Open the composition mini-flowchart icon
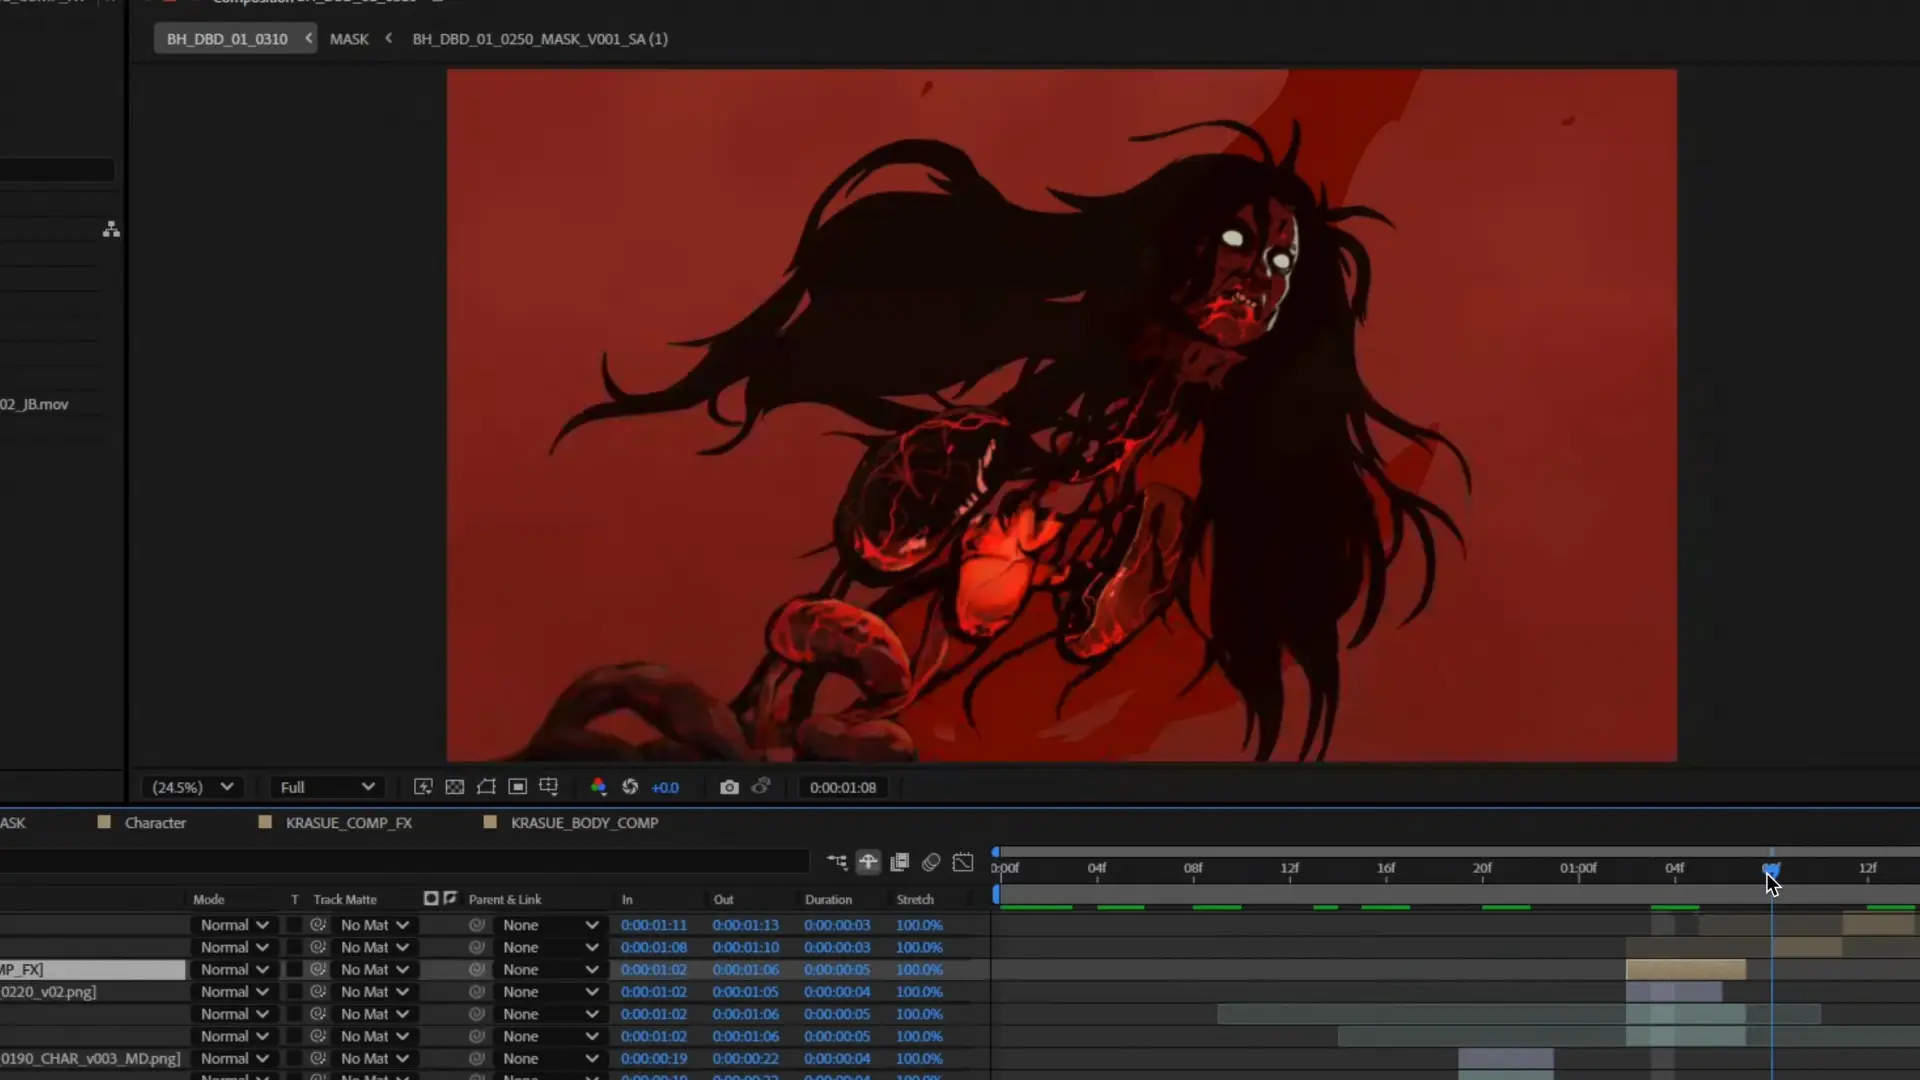 click(836, 862)
